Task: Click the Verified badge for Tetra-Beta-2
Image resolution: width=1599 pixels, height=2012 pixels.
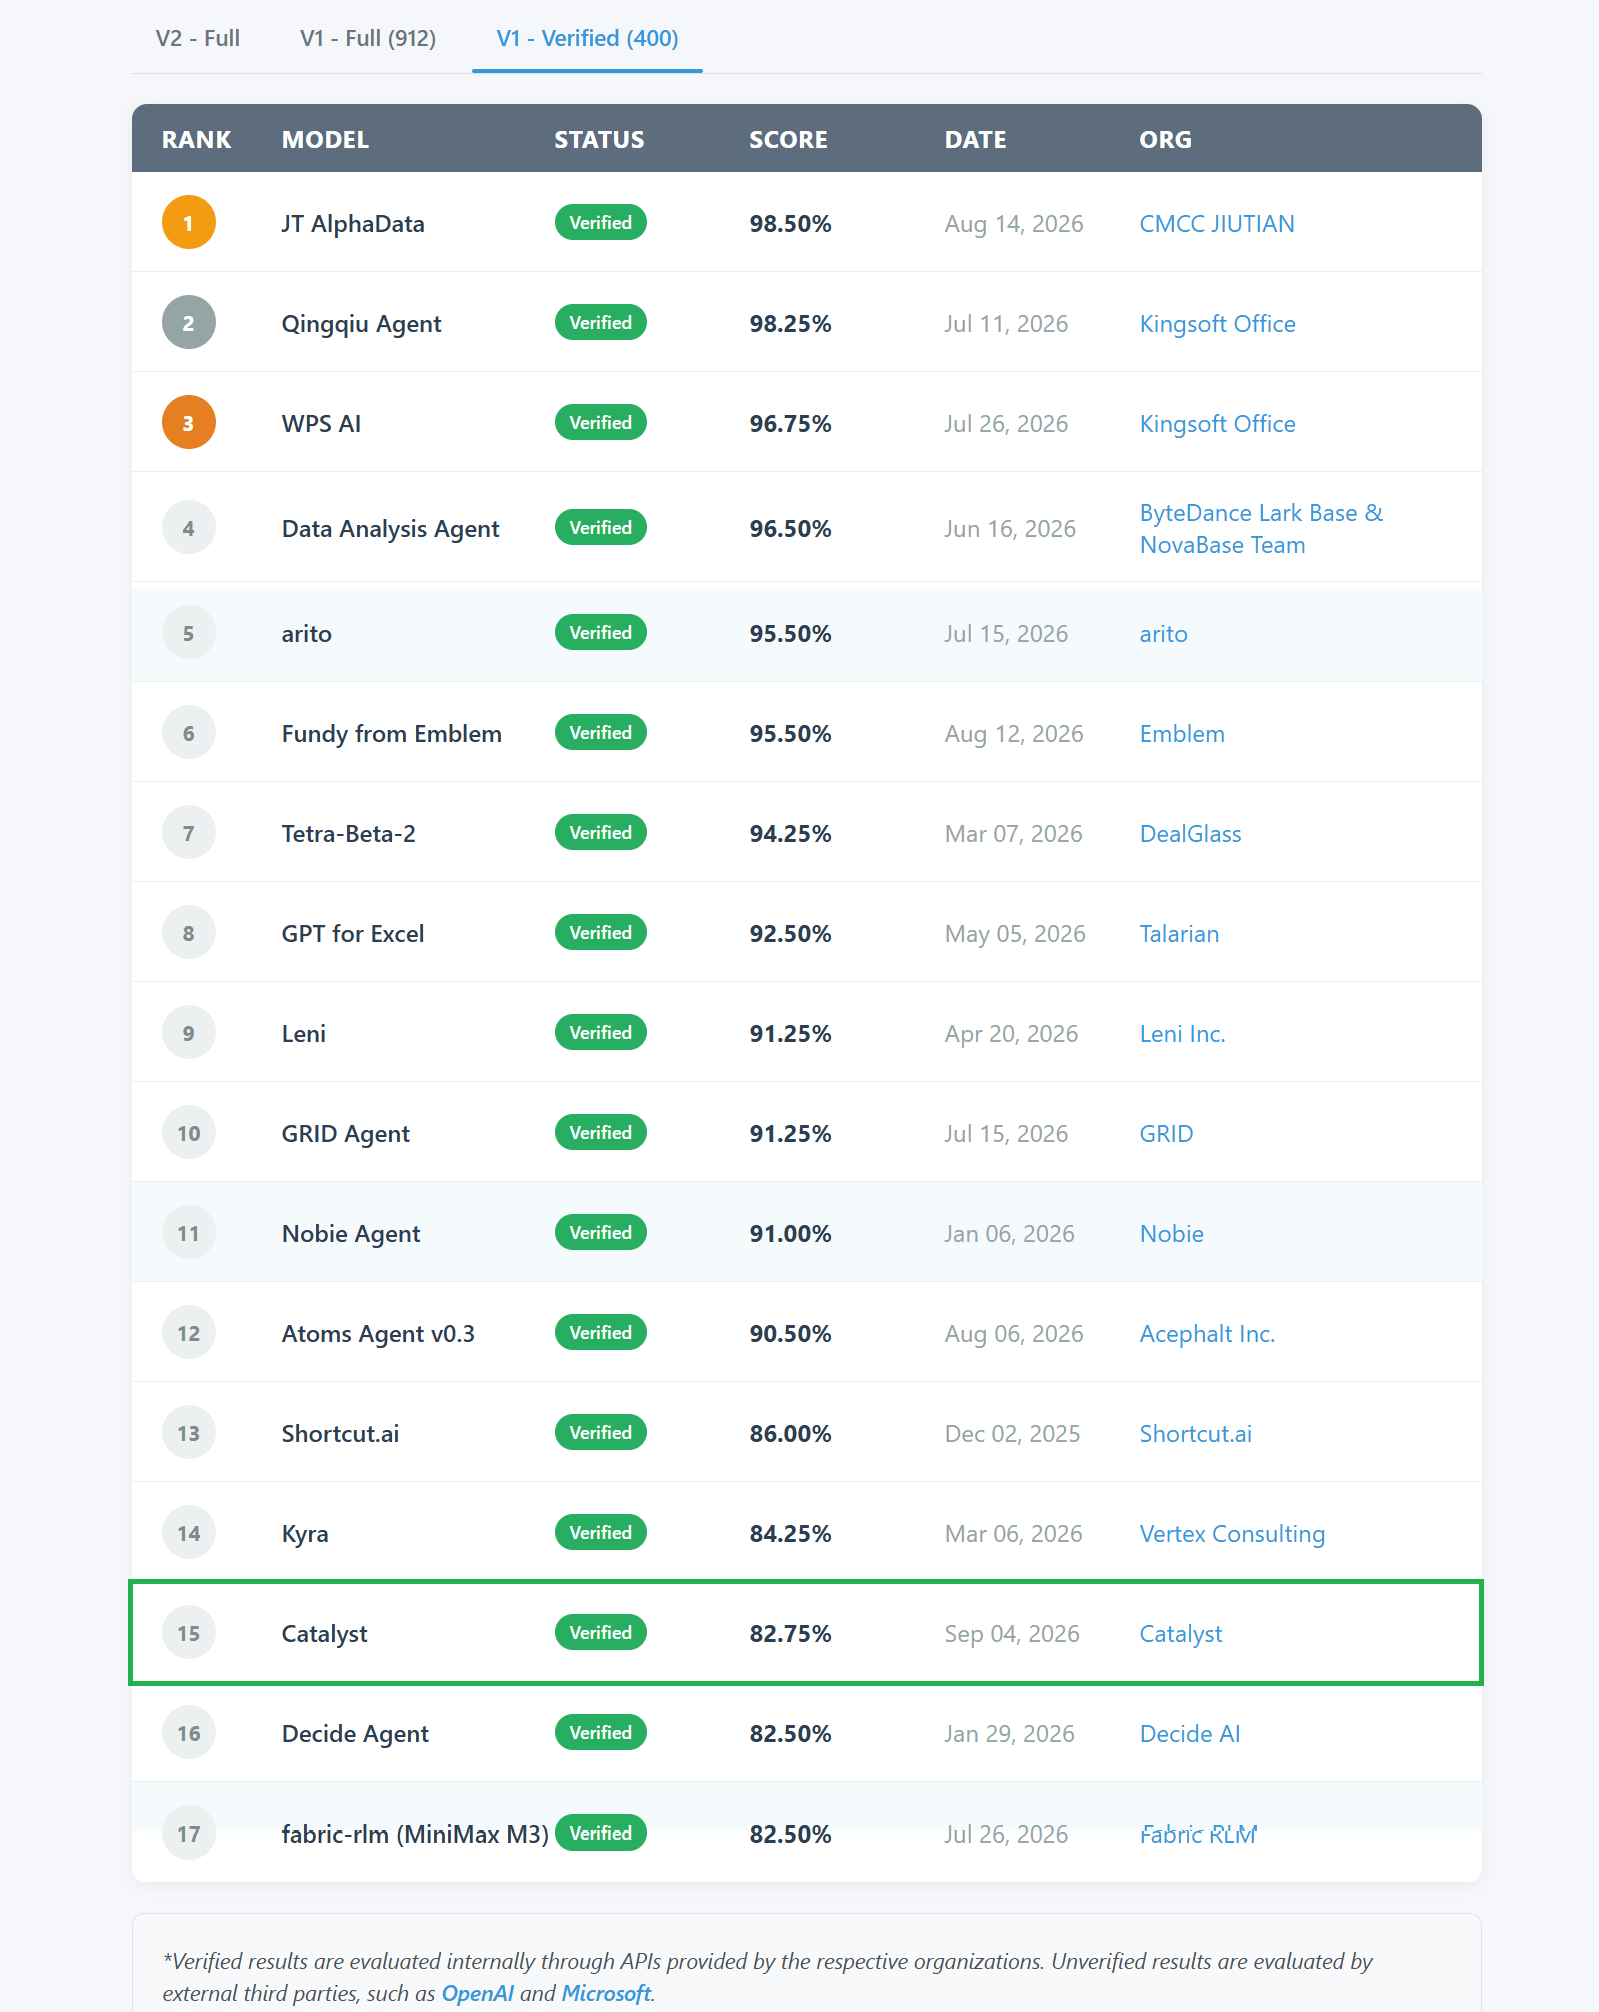Action: point(601,832)
